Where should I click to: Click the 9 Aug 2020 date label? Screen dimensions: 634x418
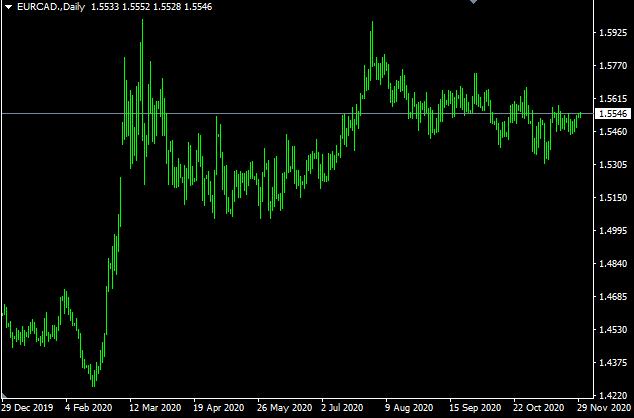pos(409,407)
